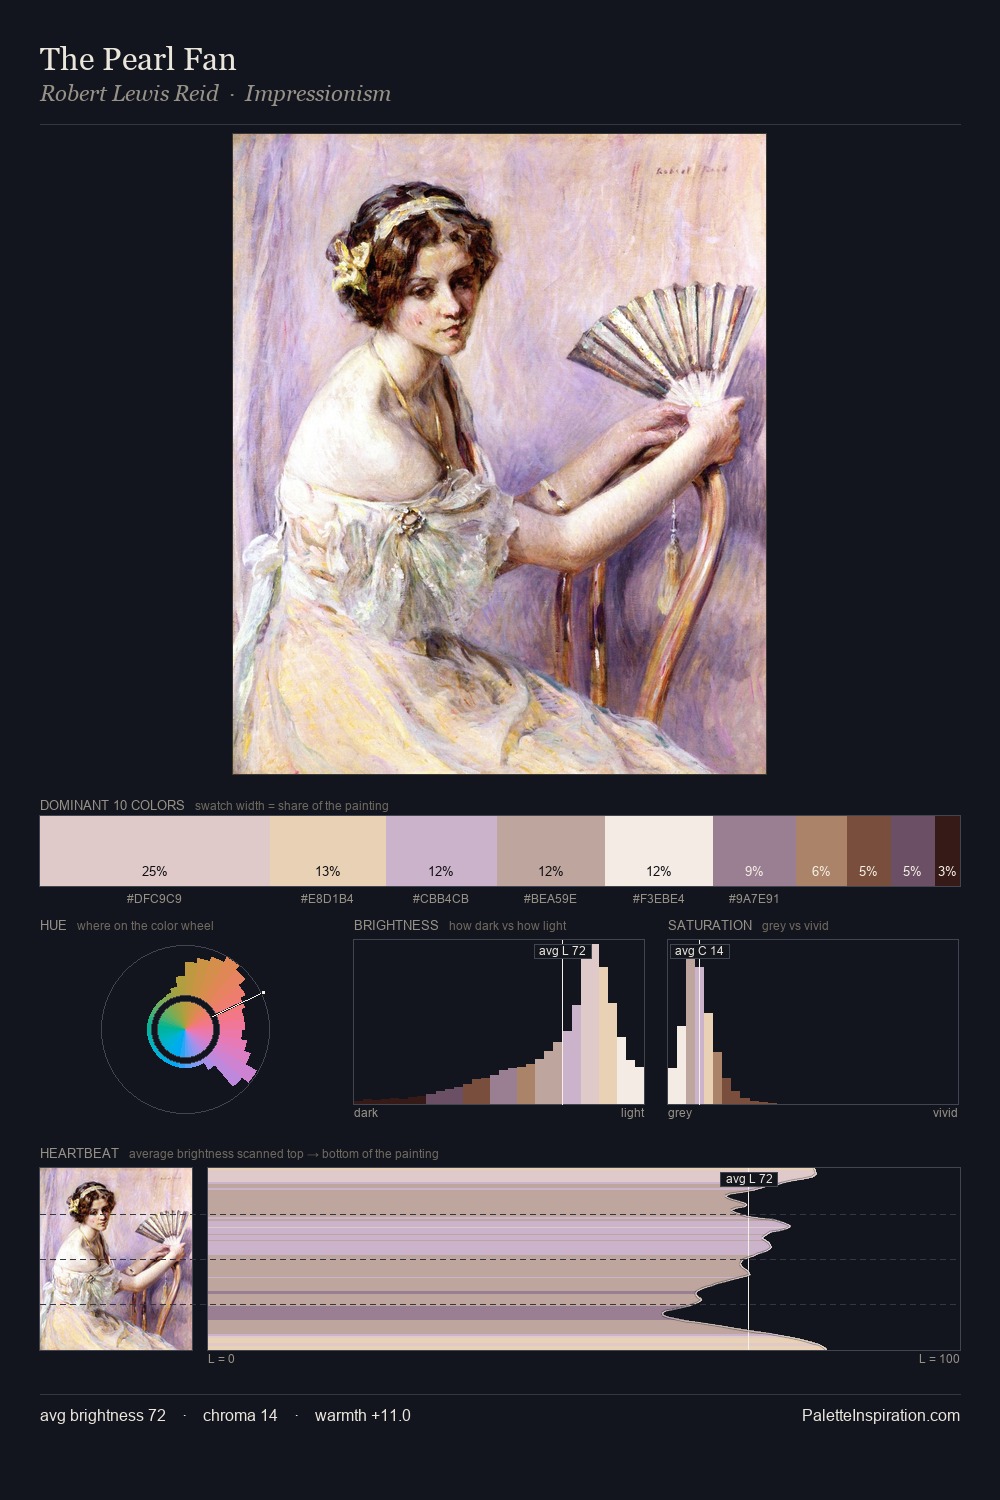
Task: Click the 25% swatch #DFC9C9
Action: (155, 851)
